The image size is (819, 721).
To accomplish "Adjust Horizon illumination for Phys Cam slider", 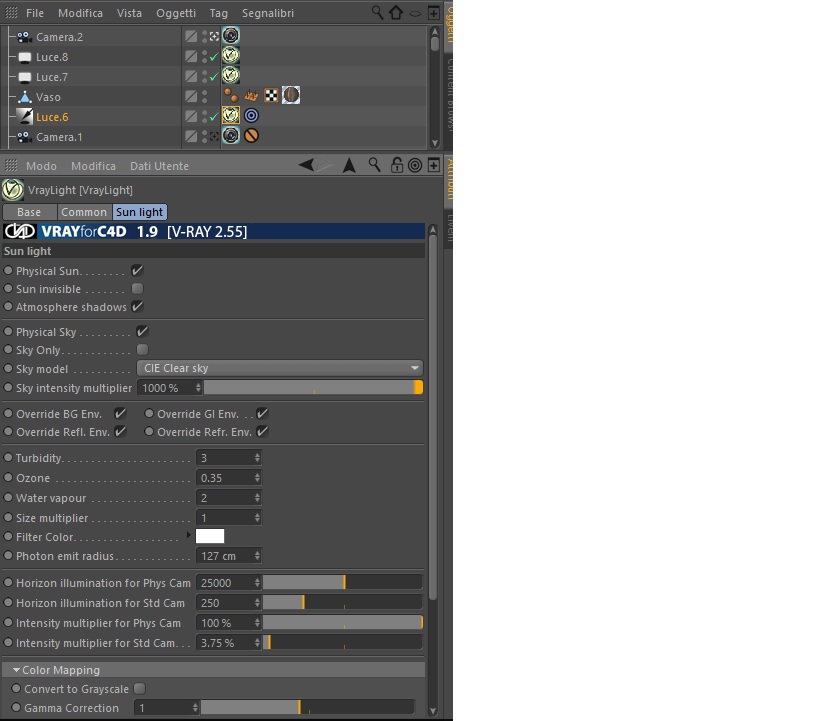I will [342, 582].
